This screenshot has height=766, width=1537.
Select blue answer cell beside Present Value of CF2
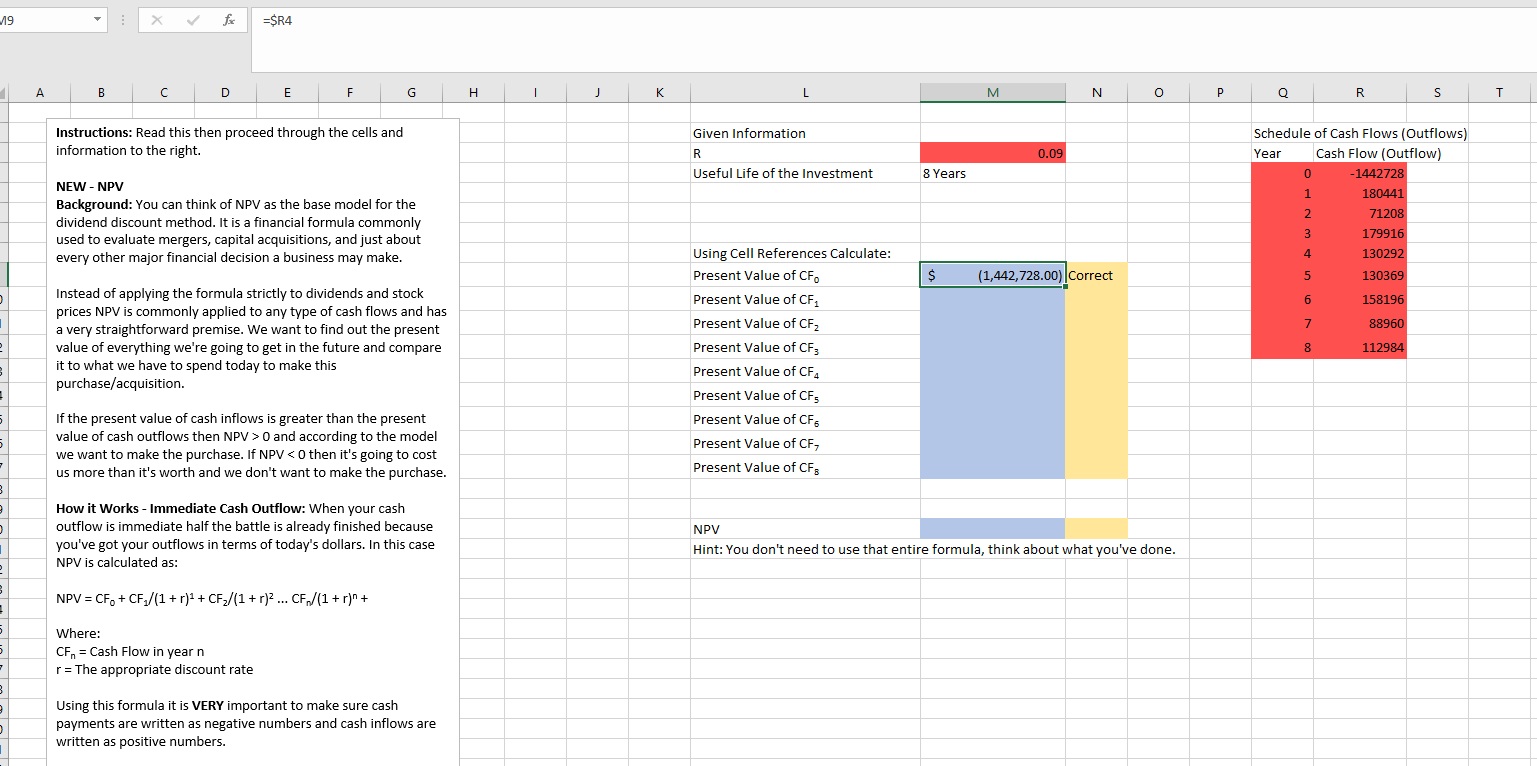coord(992,323)
